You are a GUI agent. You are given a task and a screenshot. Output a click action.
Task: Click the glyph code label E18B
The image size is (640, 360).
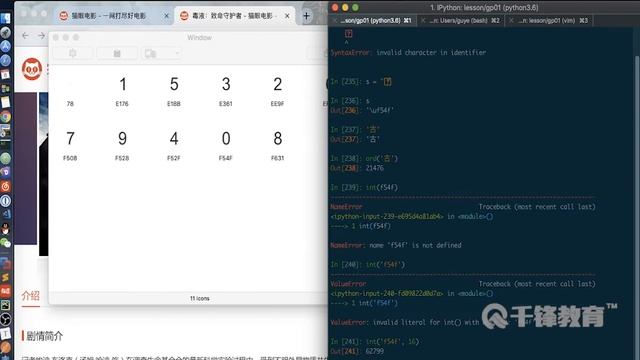click(174, 104)
